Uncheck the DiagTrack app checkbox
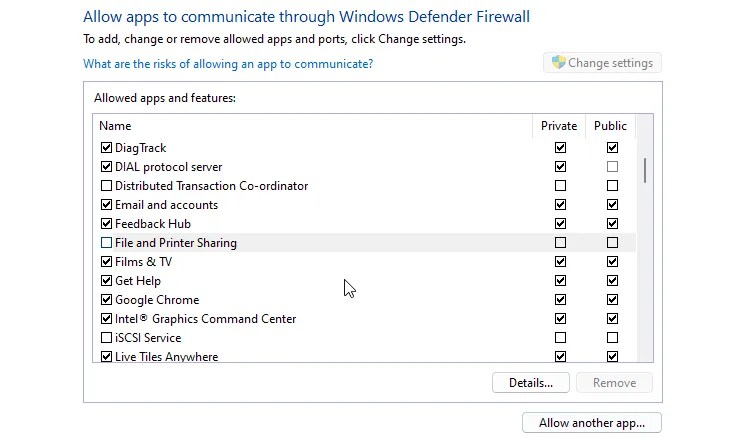Image resolution: width=750 pixels, height=440 pixels. (107, 148)
